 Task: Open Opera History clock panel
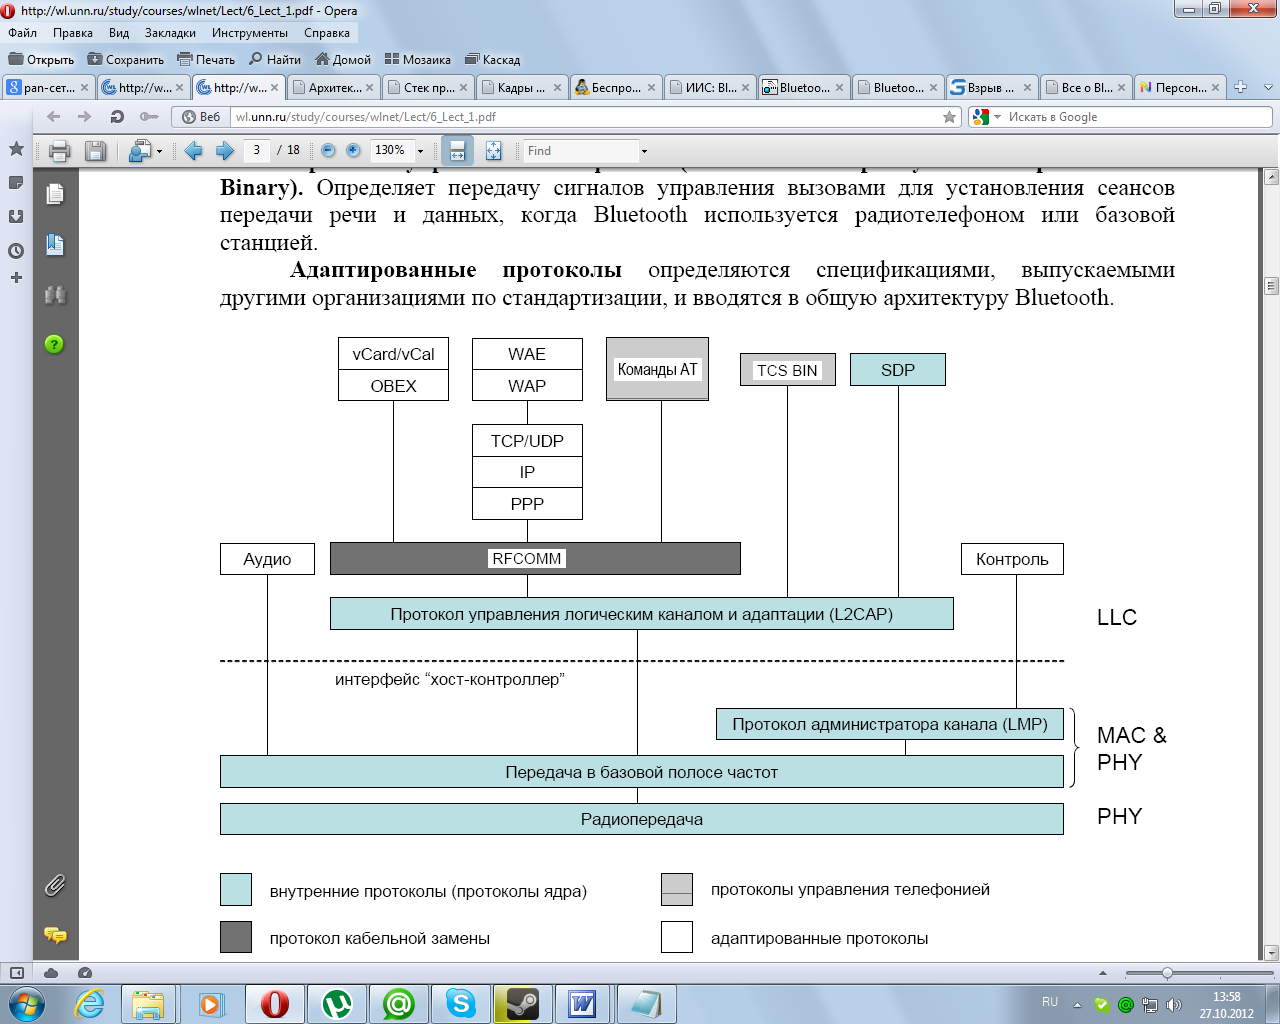coord(16,250)
